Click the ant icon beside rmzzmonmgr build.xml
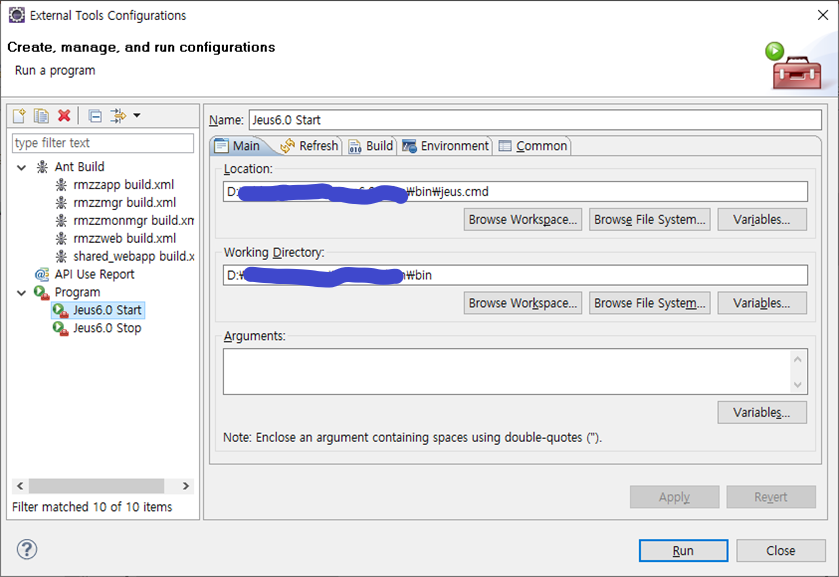This screenshot has height=577, width=839. [x=61, y=221]
